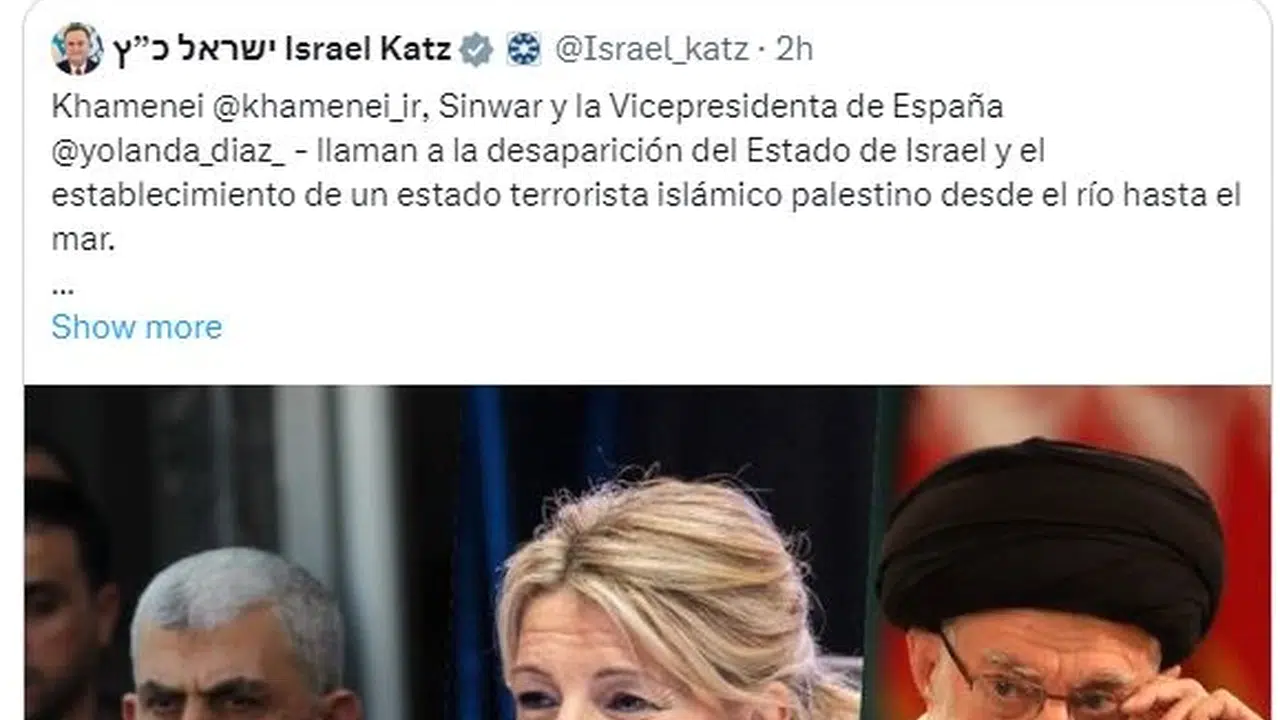The height and width of the screenshot is (720, 1280).
Task: Open Israel Katz's profile avatar
Action: (x=77, y=48)
